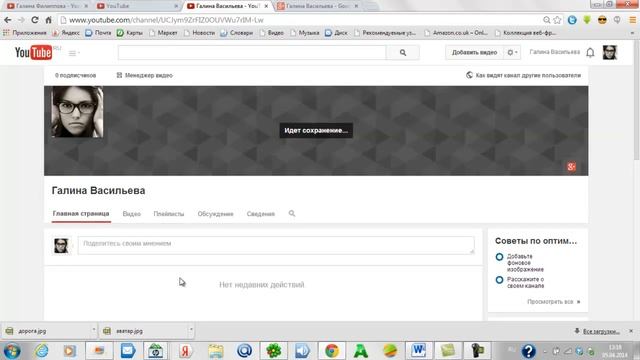Open the notifications bell
This screenshot has width=640, height=360.
point(590,53)
